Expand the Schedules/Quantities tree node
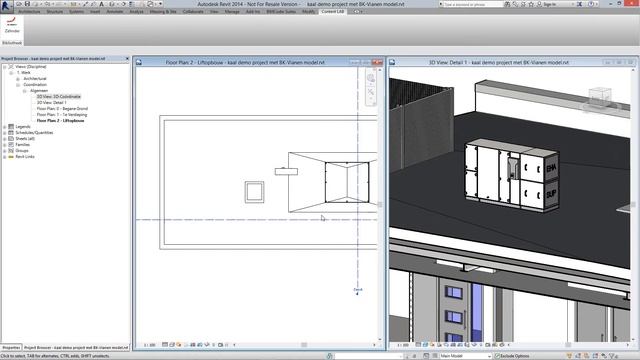 pos(5,133)
